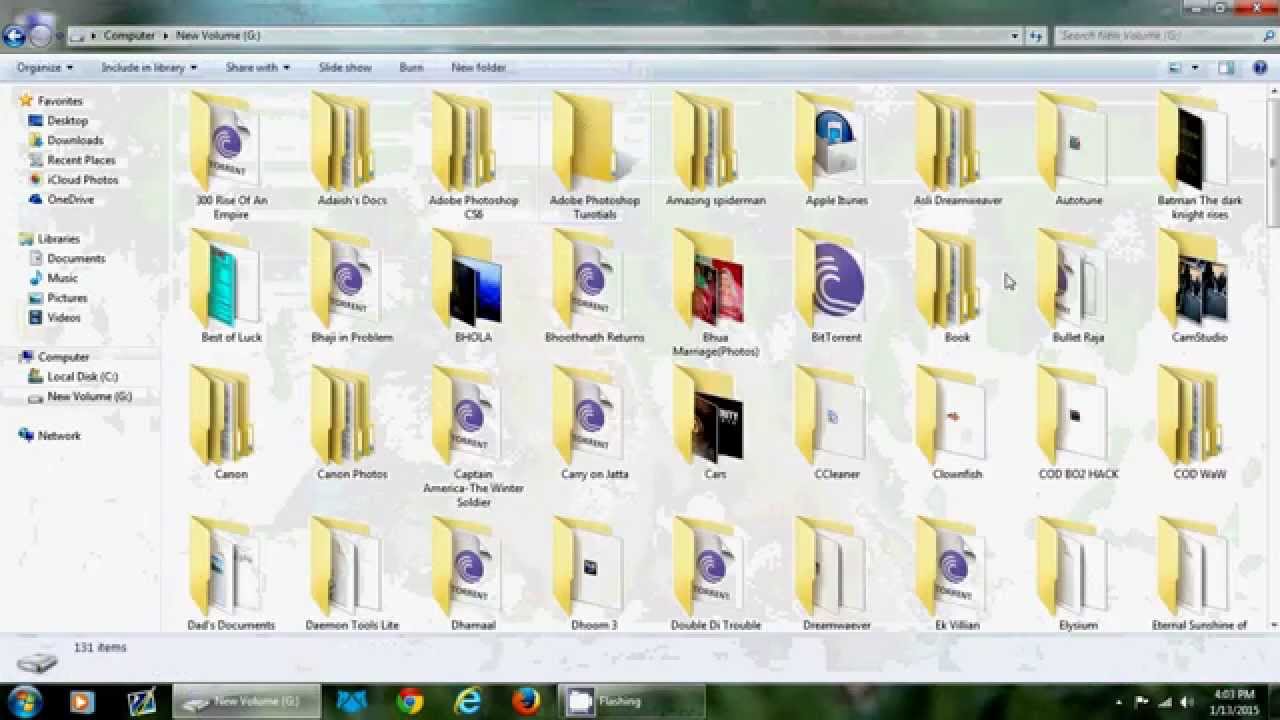
Task: Open OneDrive in navigation pane
Action: (70, 200)
